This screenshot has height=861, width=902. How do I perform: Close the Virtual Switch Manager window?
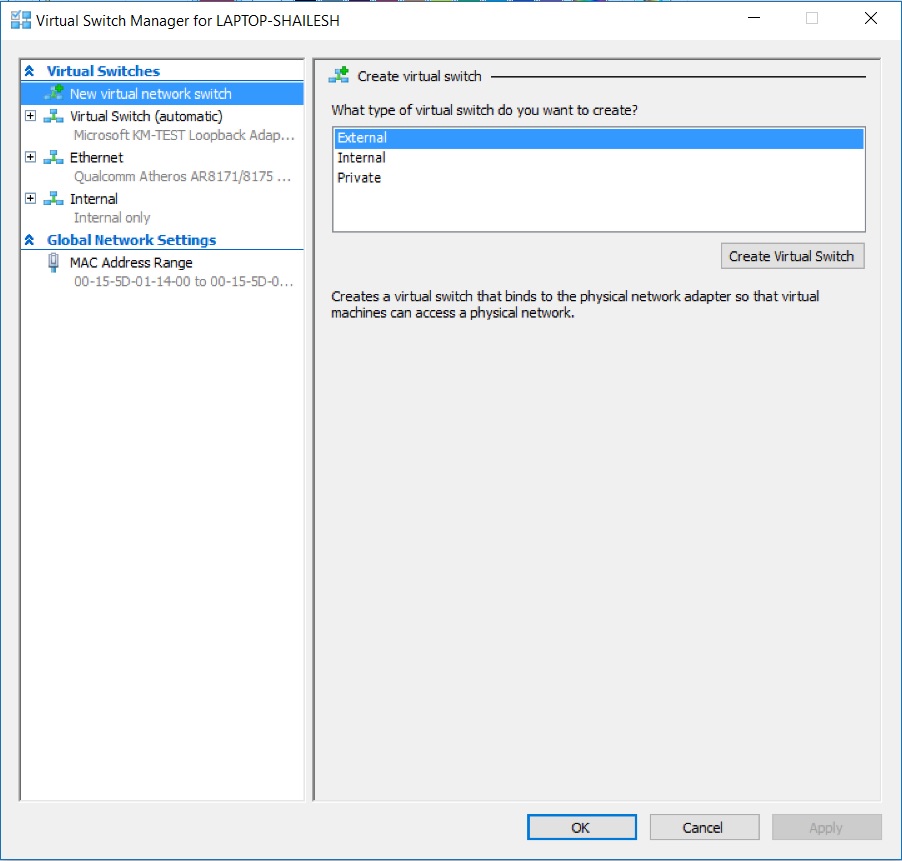(871, 18)
